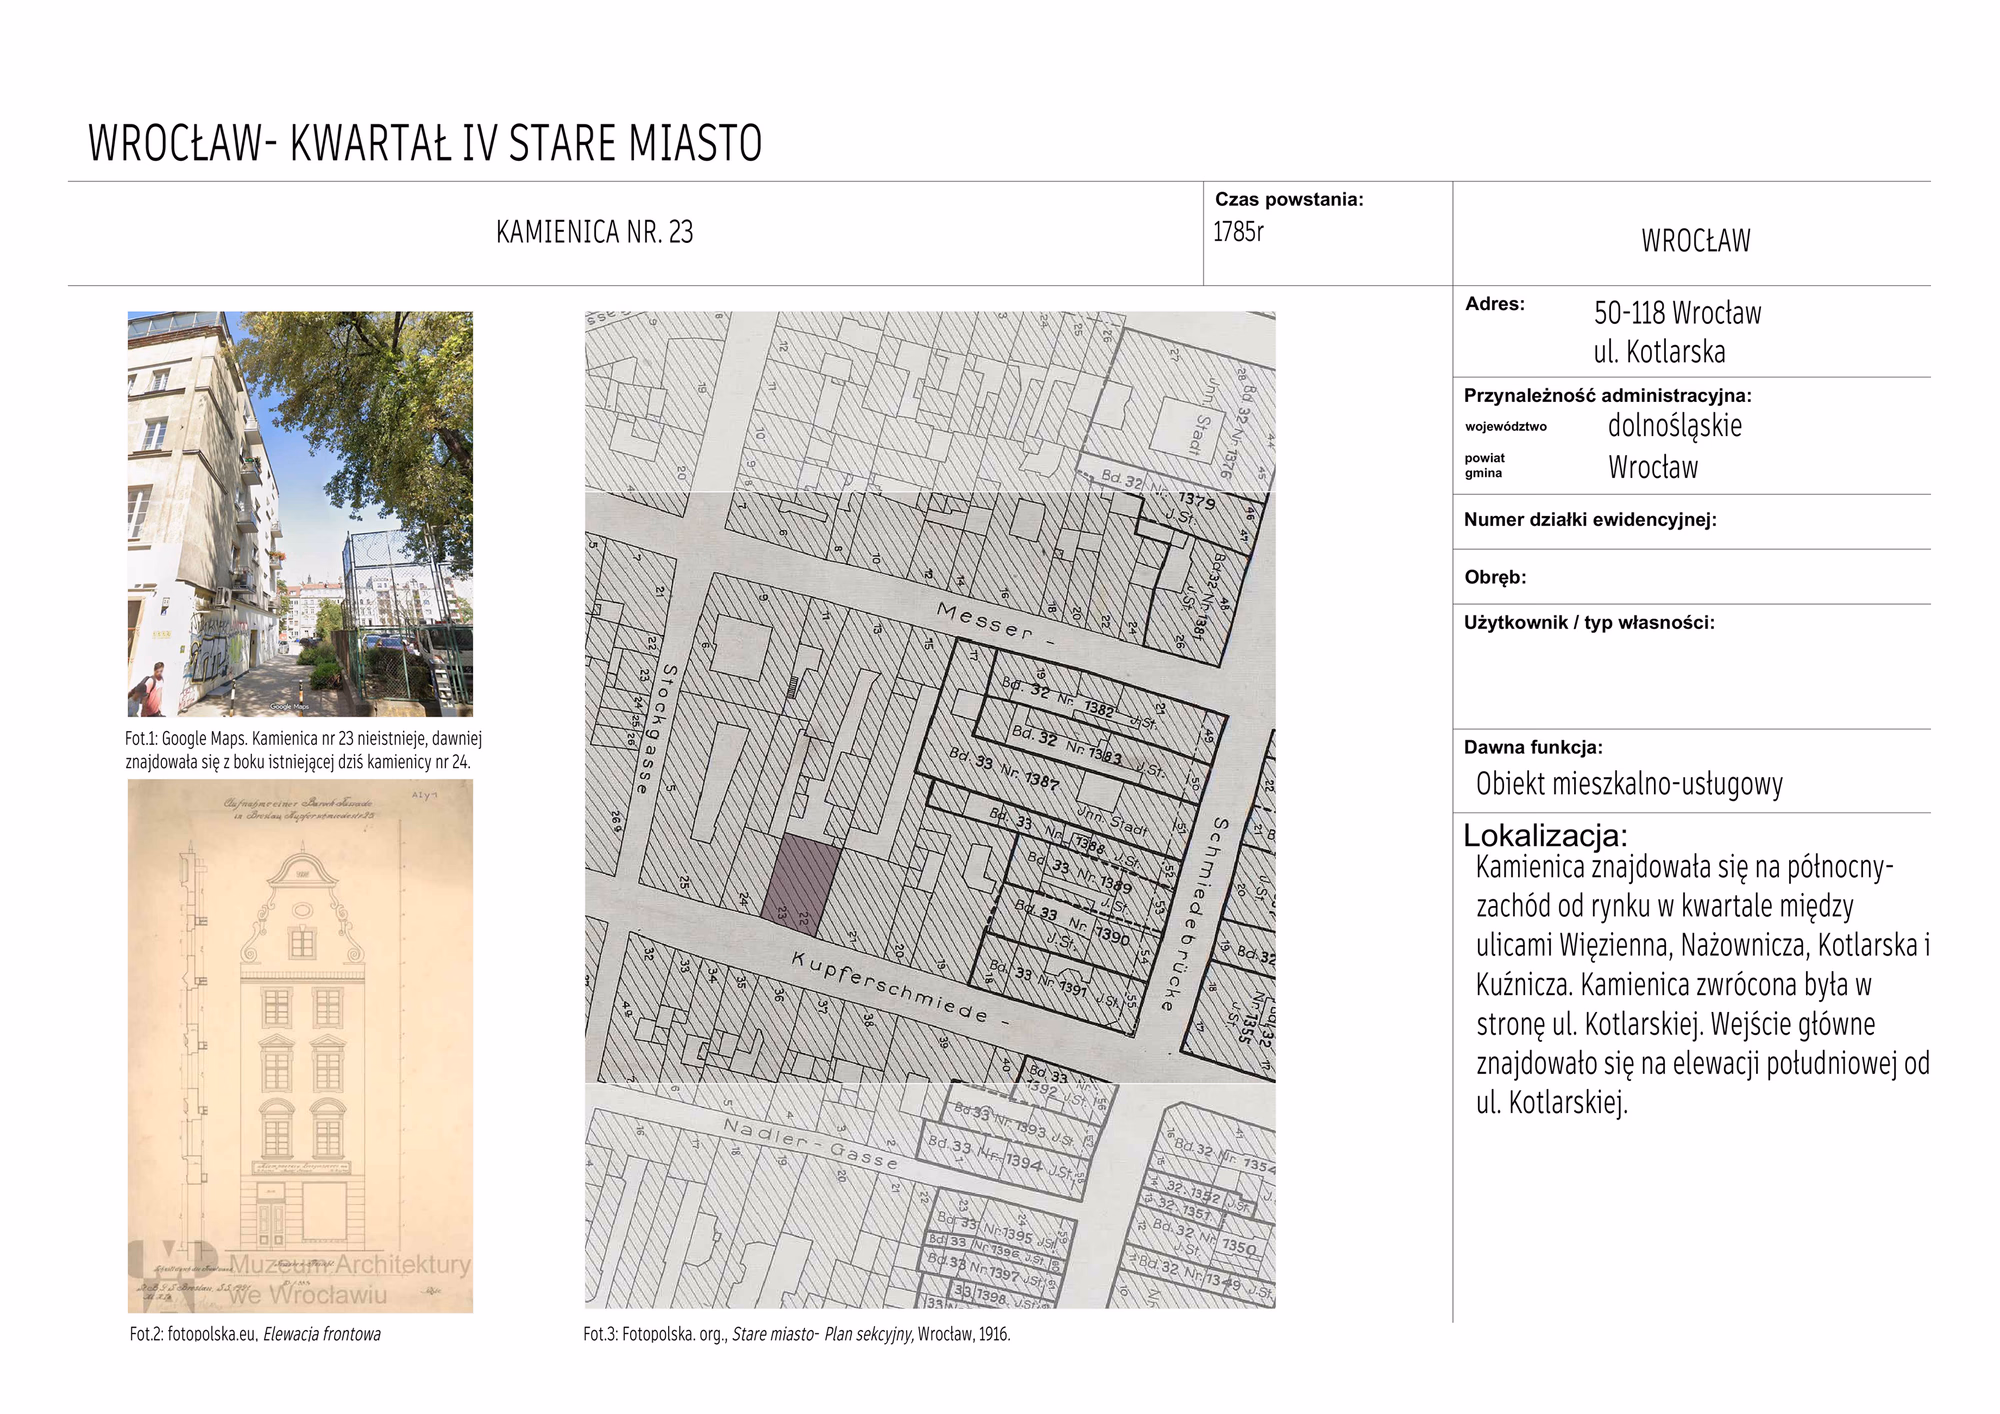Select the front elevation drawing image
The height and width of the screenshot is (1414, 2000).
click(x=300, y=1045)
